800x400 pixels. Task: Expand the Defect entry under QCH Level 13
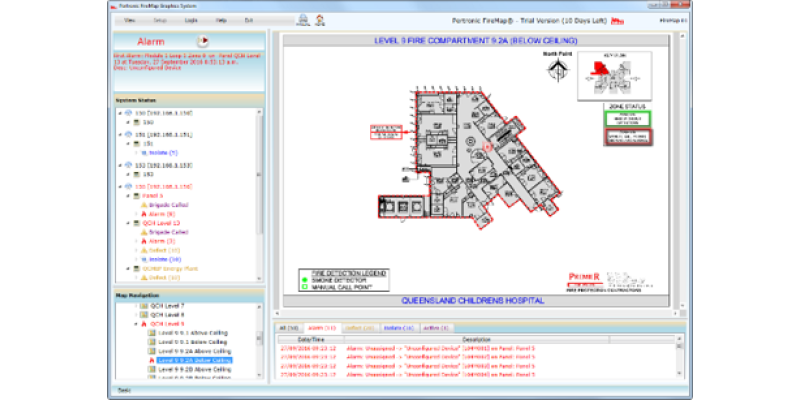tap(136, 251)
